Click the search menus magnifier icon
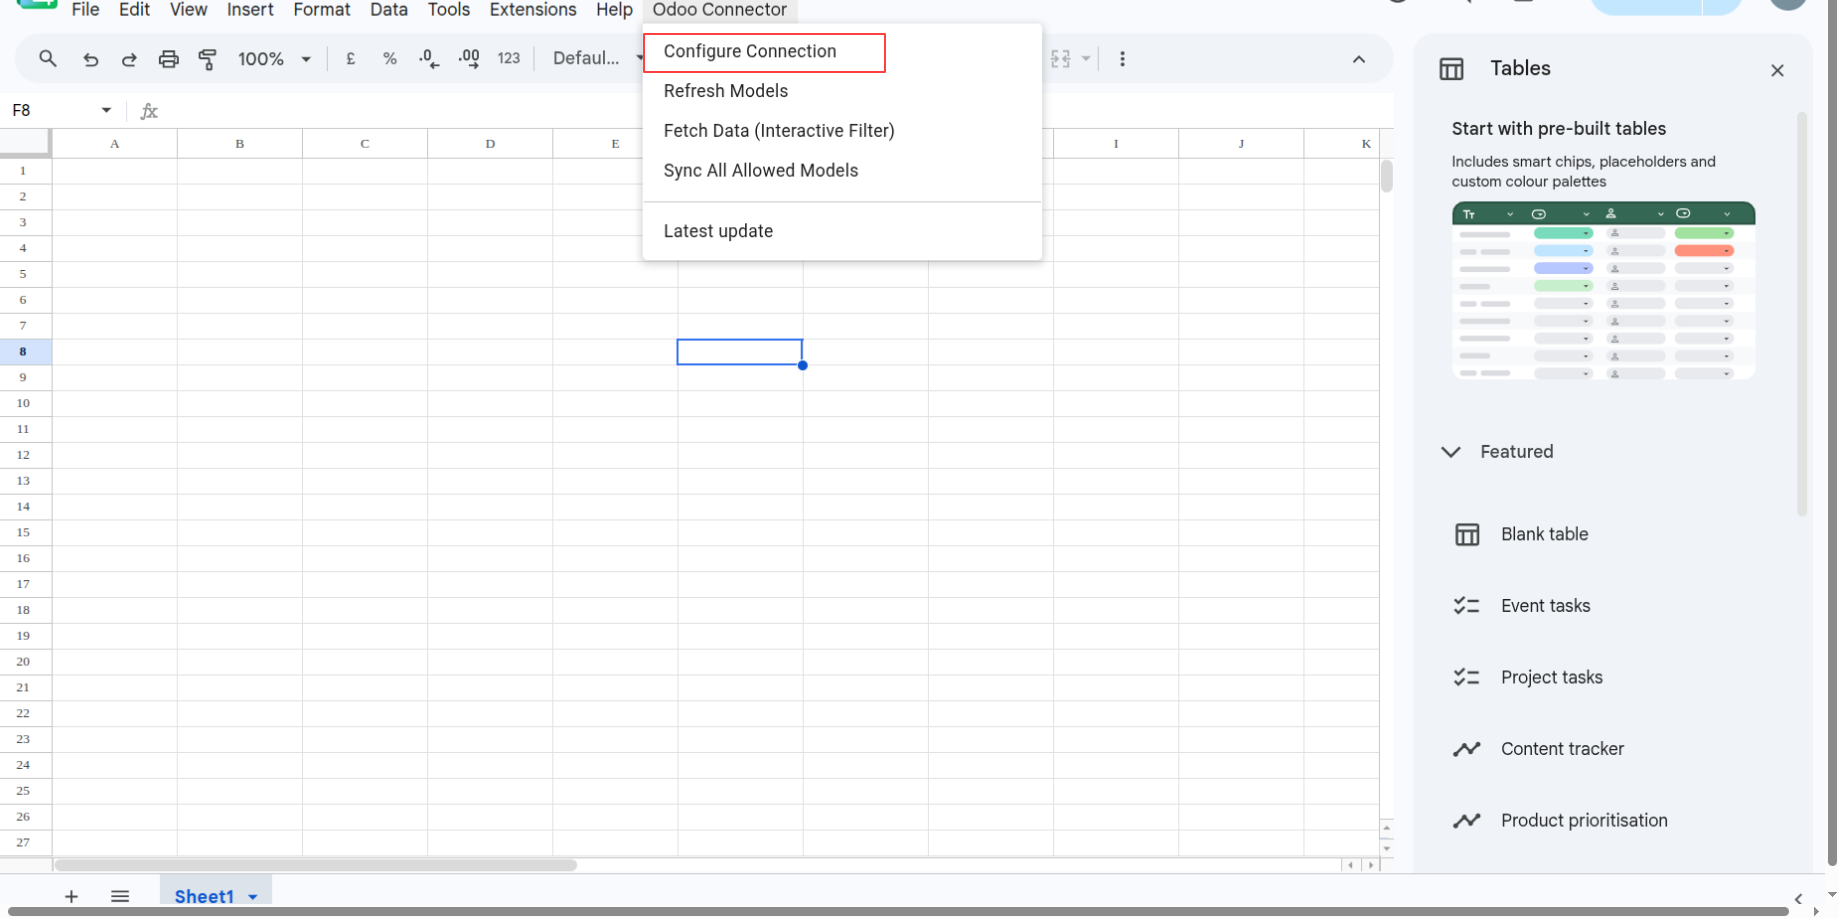Image resolution: width=1839 pixels, height=918 pixels. [47, 59]
